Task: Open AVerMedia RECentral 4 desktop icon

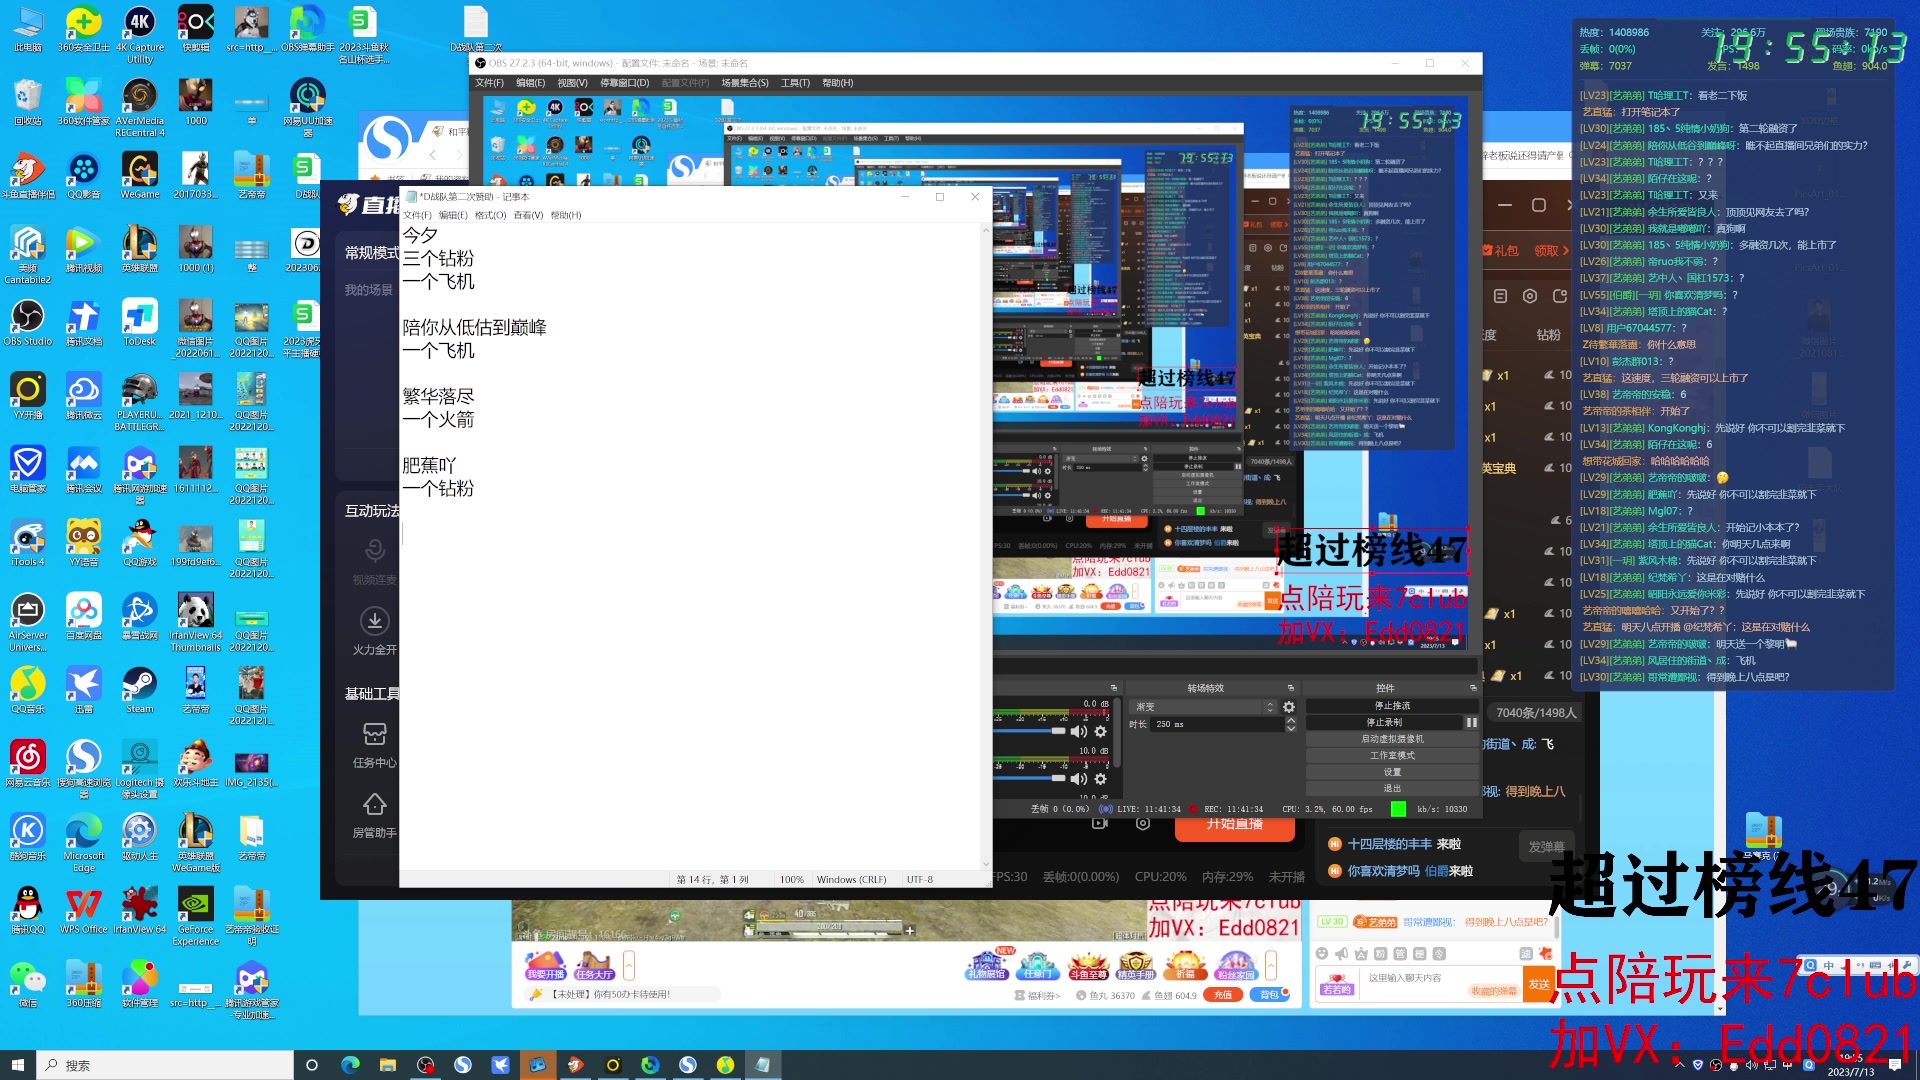Action: click(x=140, y=108)
